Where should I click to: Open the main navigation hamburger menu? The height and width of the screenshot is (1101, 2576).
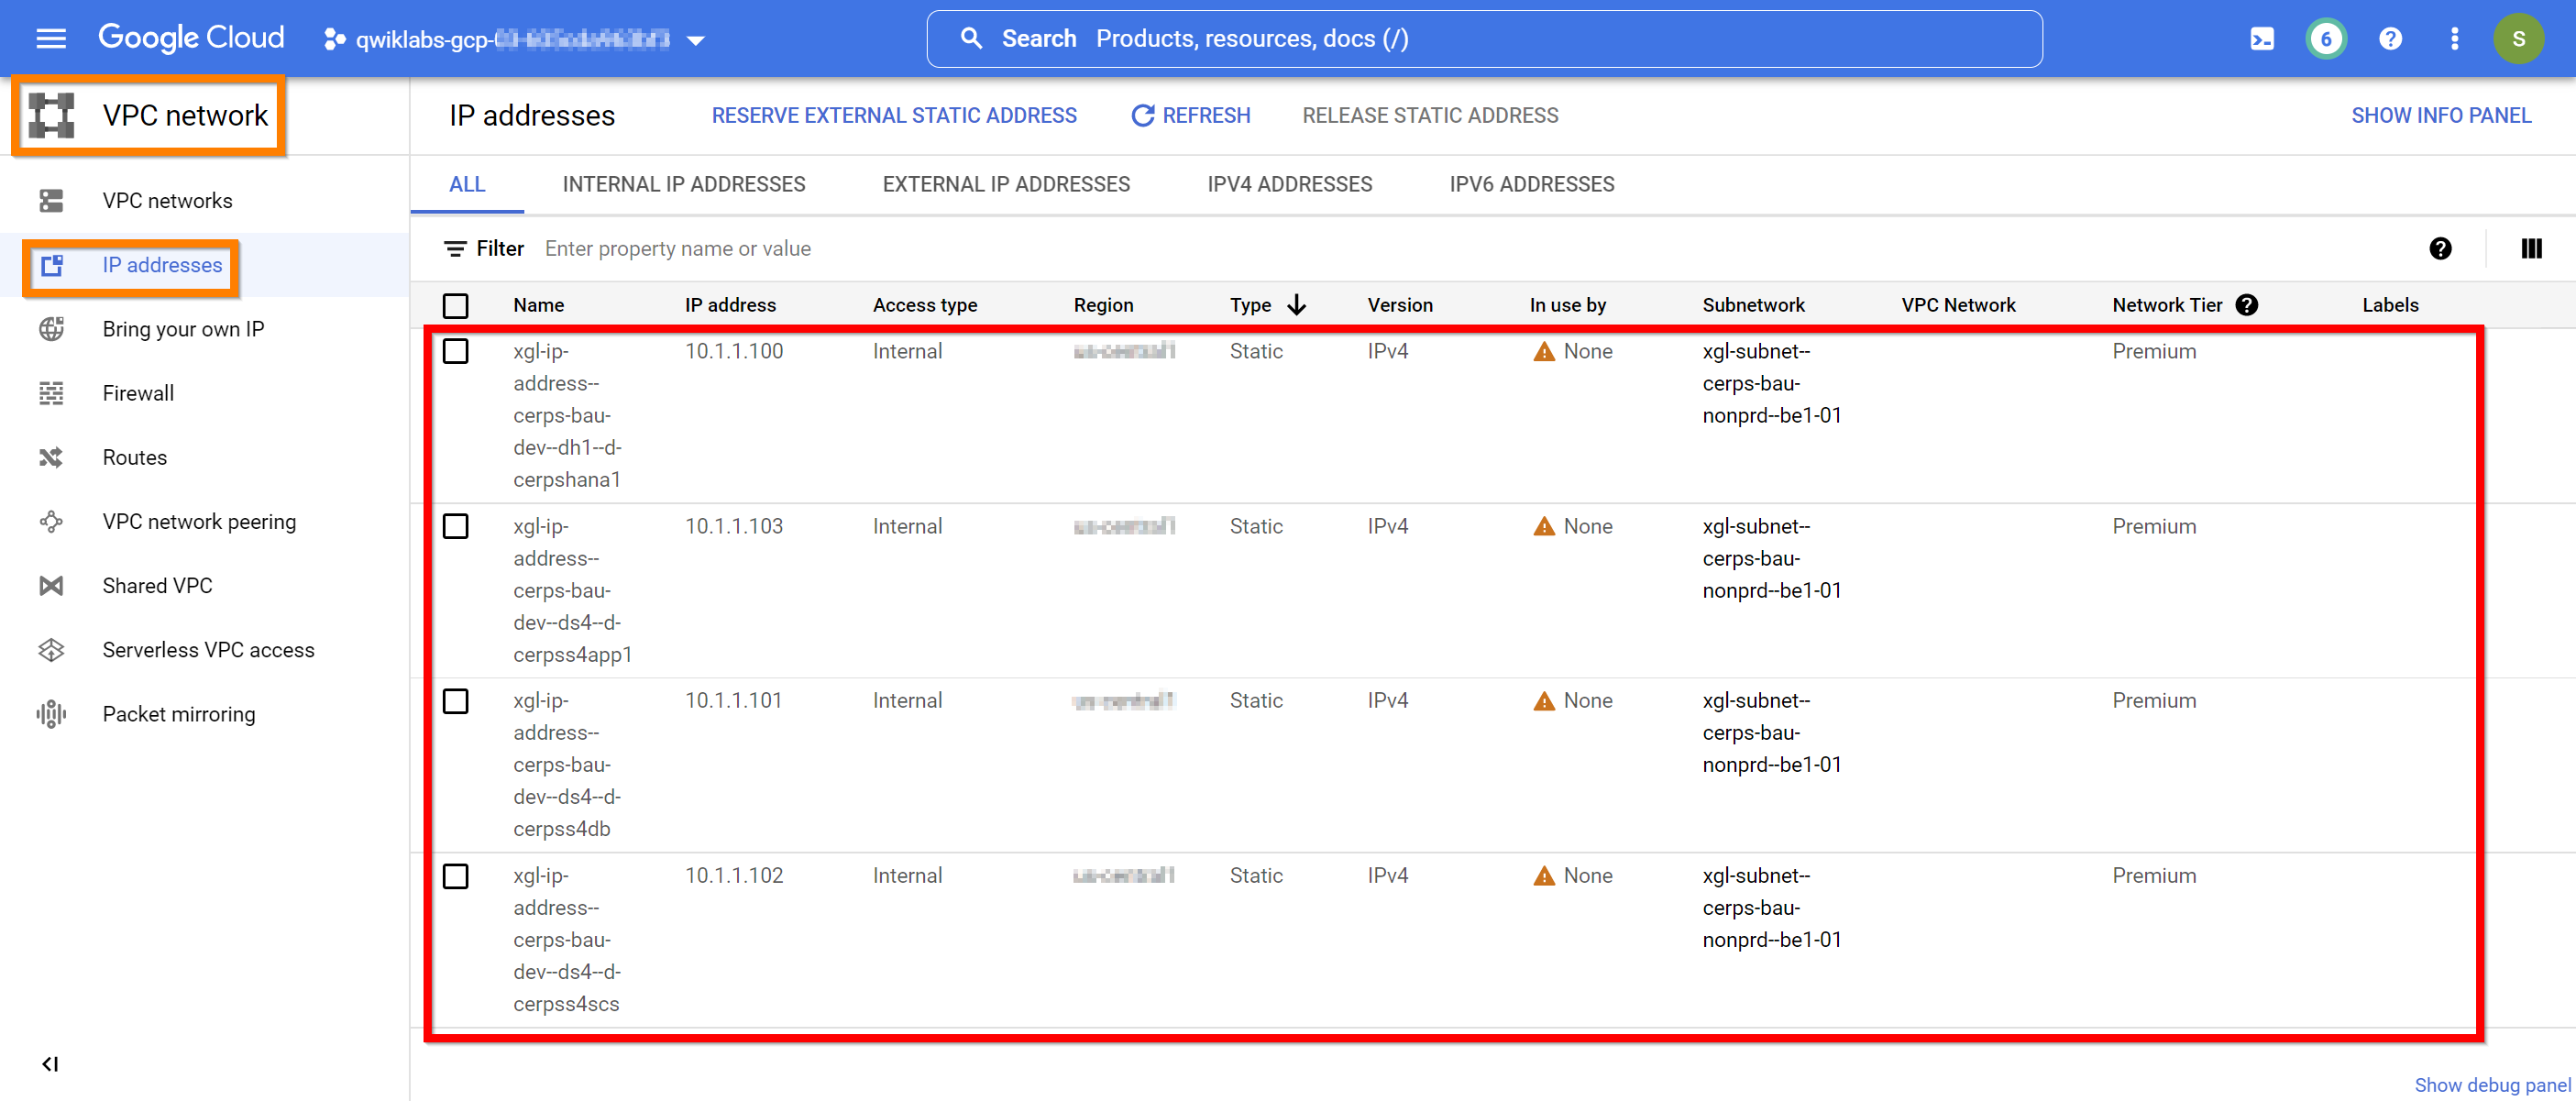(51, 39)
